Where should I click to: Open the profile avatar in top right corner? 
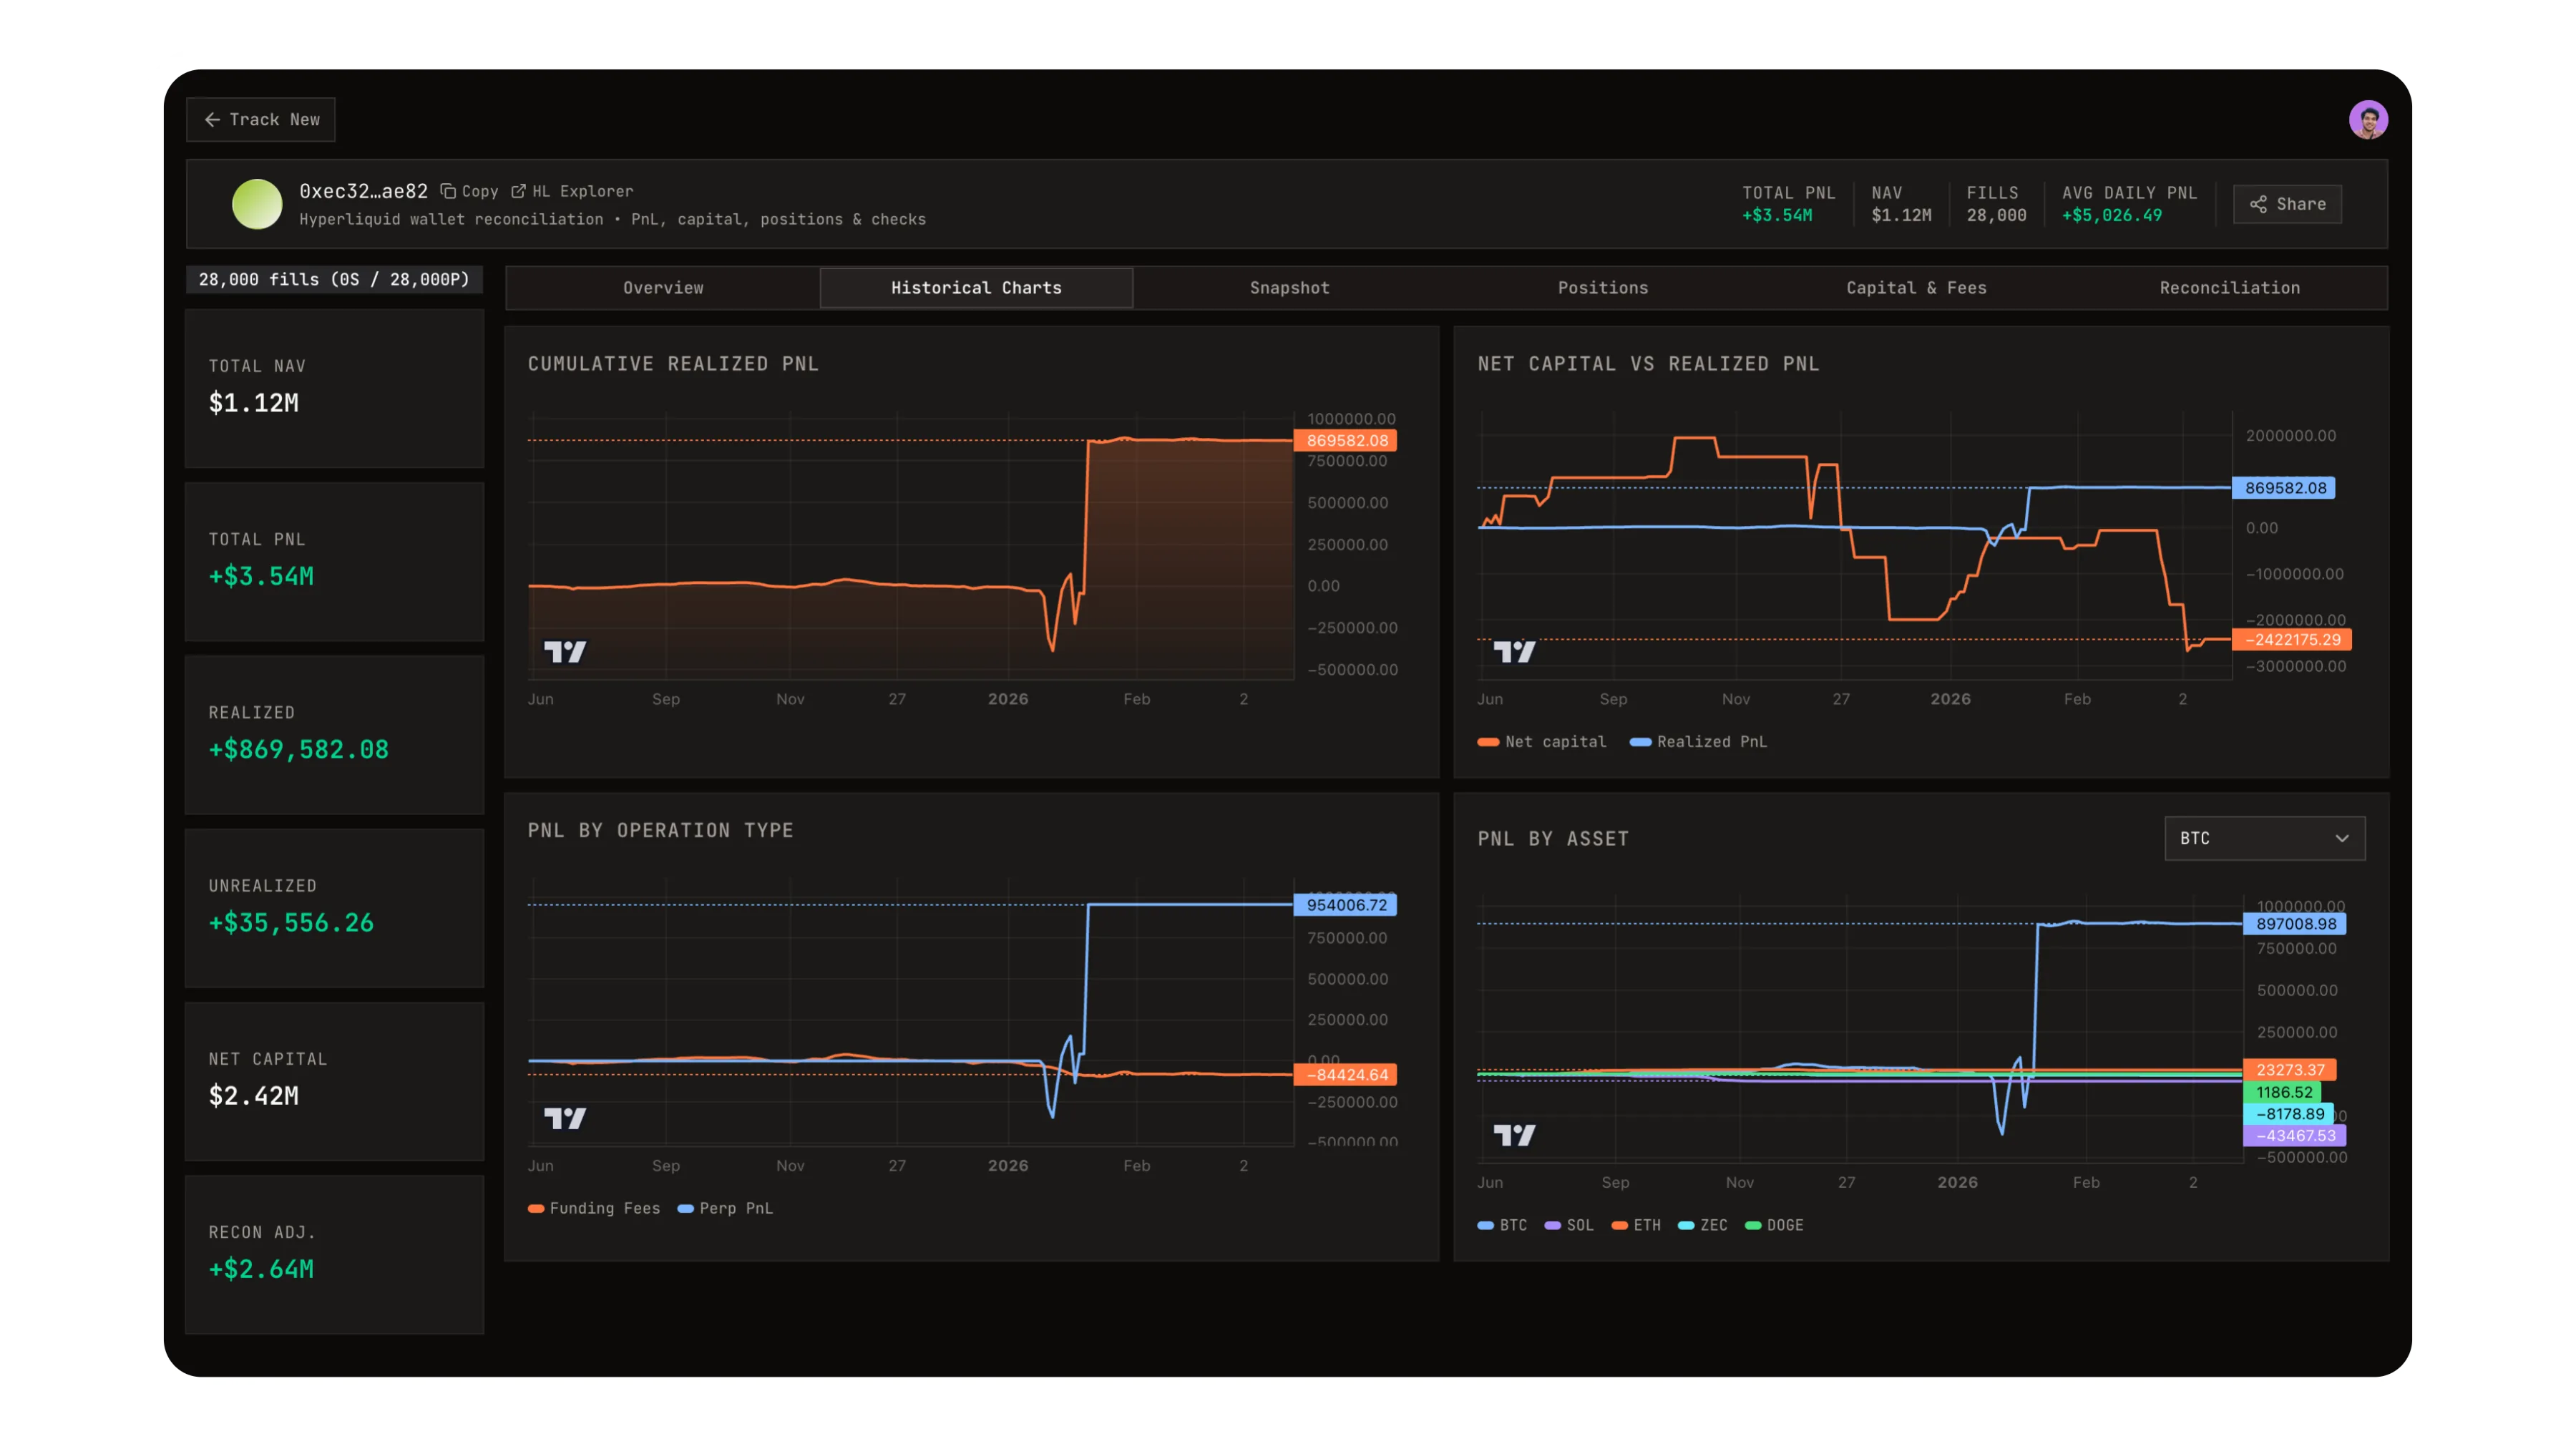pos(2368,119)
